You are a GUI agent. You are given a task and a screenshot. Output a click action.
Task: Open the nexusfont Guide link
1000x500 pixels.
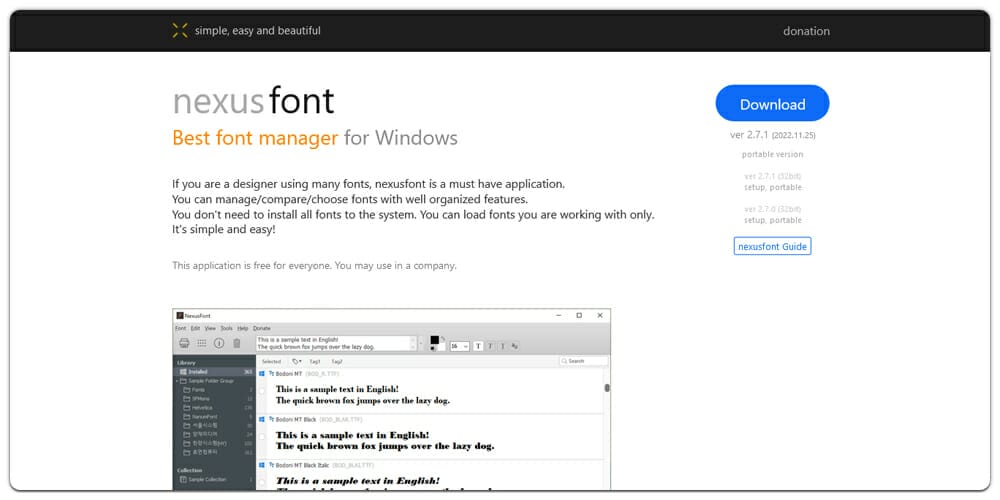coord(772,246)
